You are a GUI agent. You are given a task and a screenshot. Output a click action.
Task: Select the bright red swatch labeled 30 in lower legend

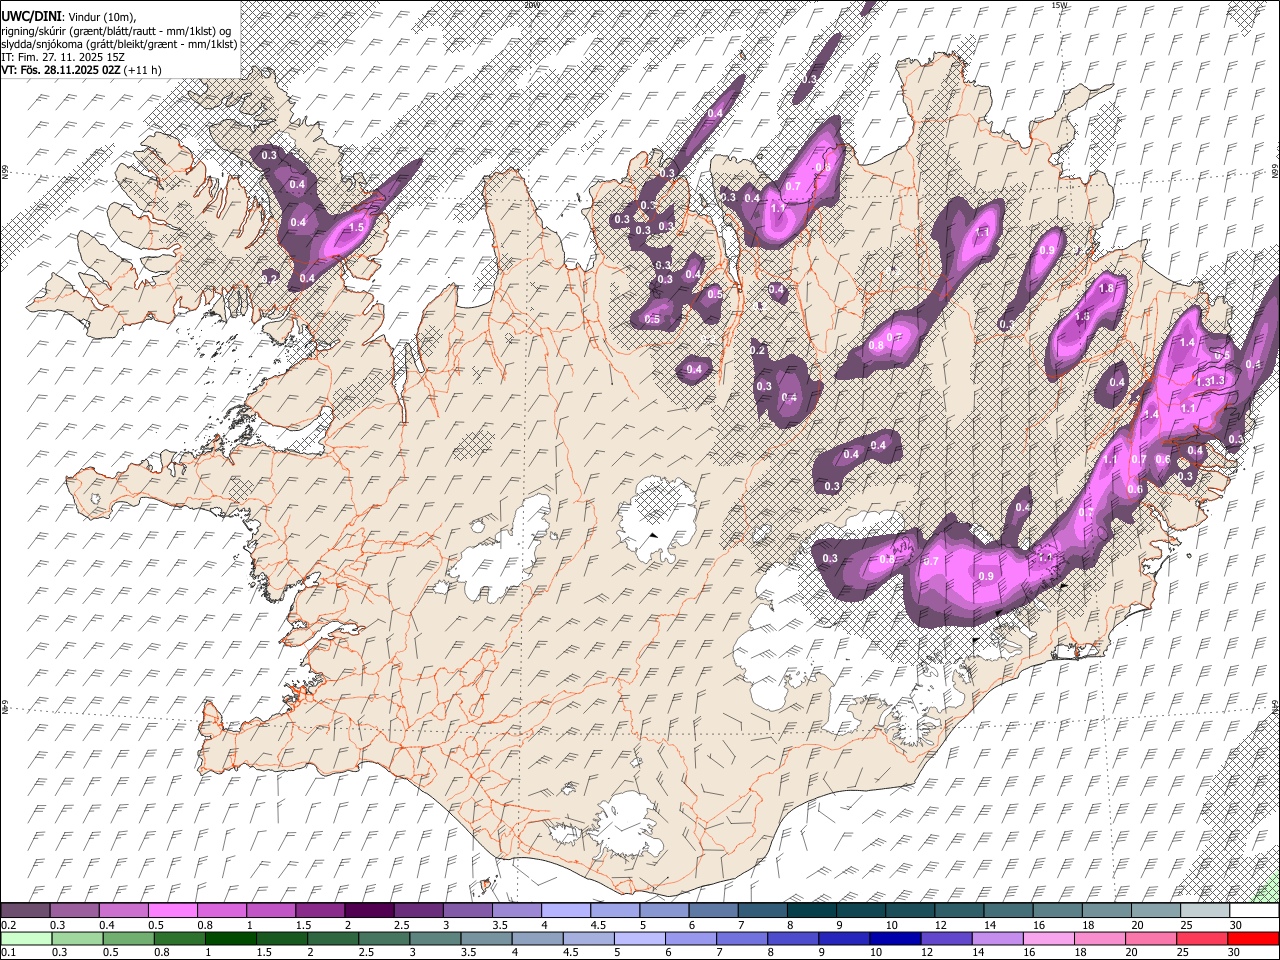tap(1254, 938)
